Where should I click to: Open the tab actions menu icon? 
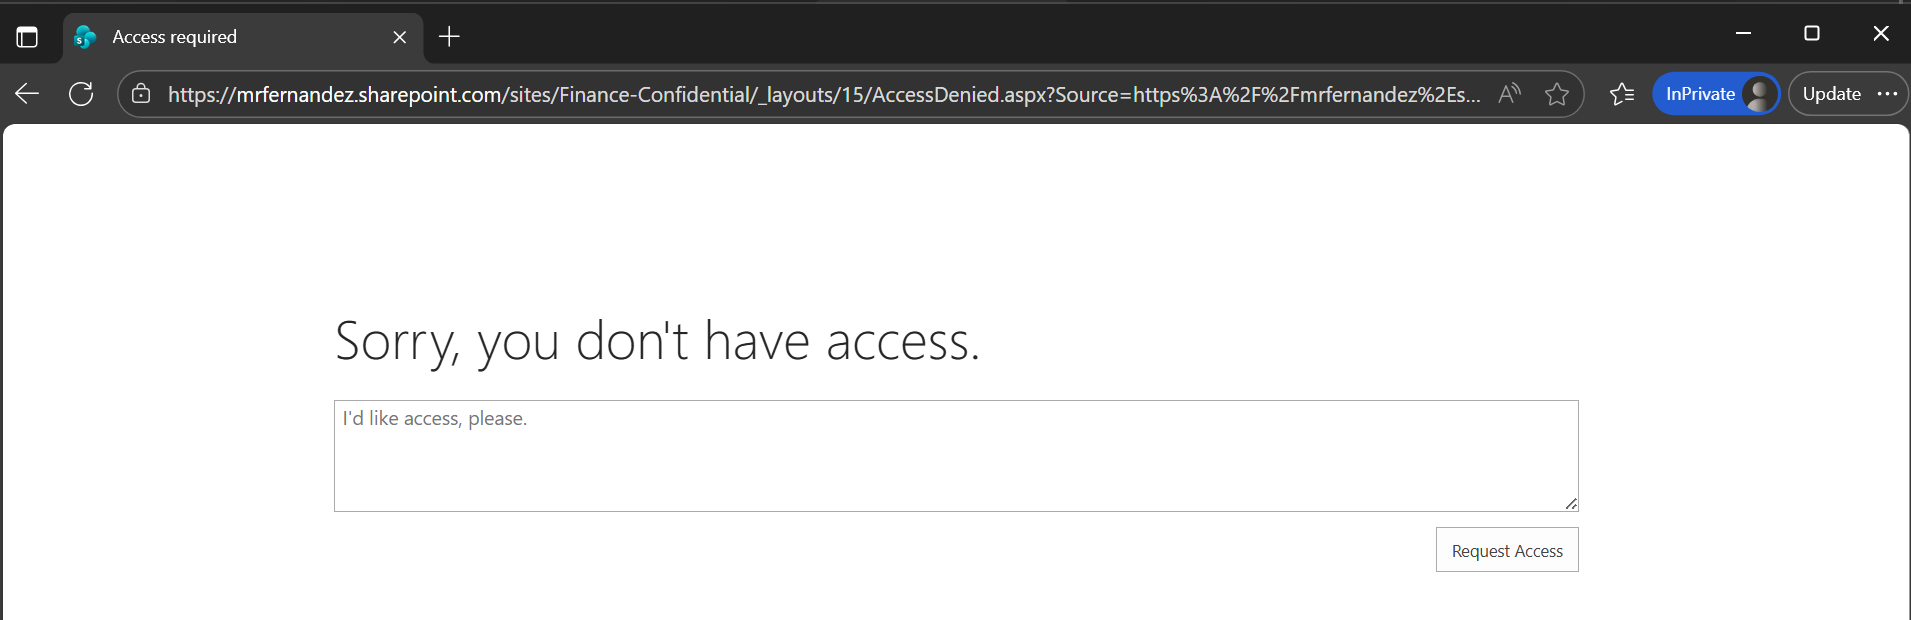[27, 37]
